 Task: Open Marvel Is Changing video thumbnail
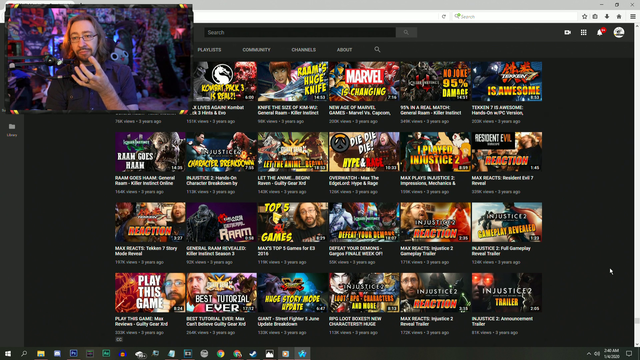point(364,81)
